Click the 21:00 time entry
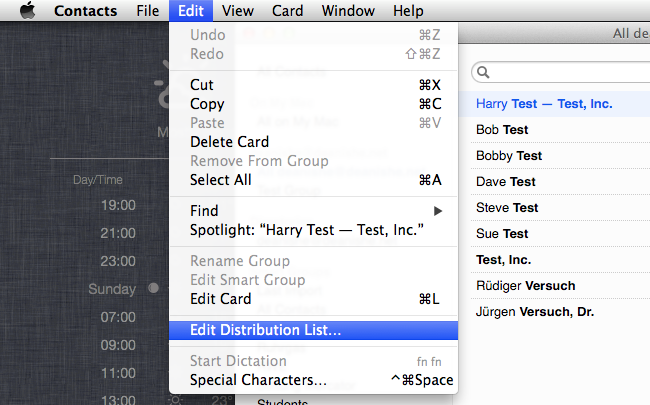This screenshot has width=650, height=405. point(118,233)
